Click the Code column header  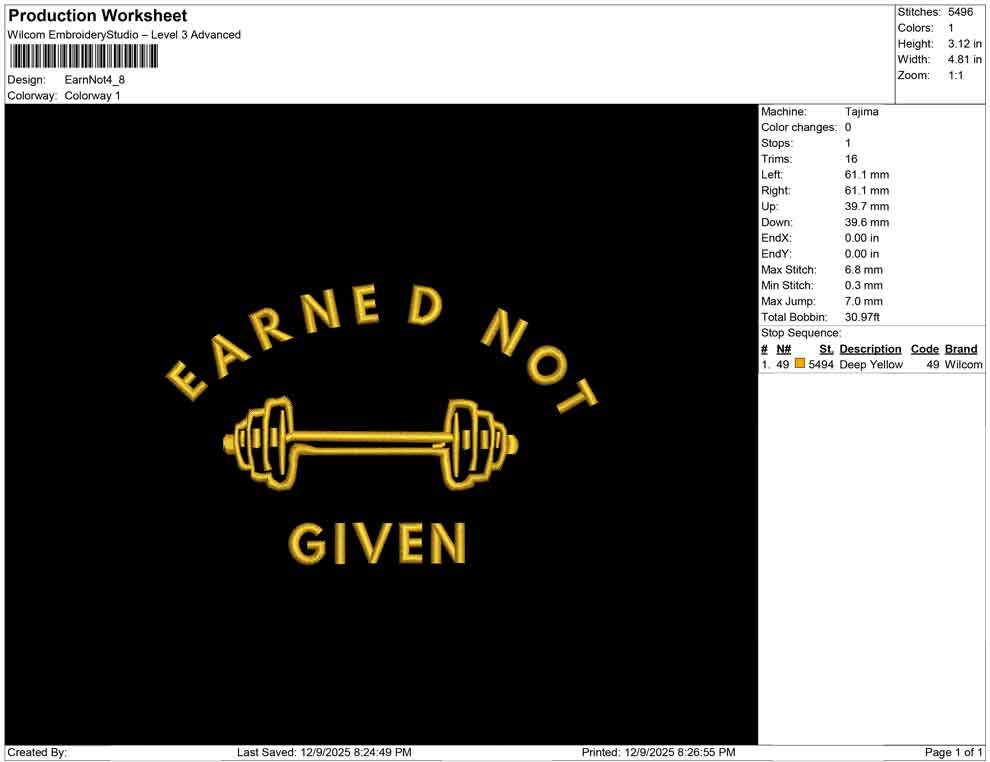pyautogui.click(x=925, y=348)
